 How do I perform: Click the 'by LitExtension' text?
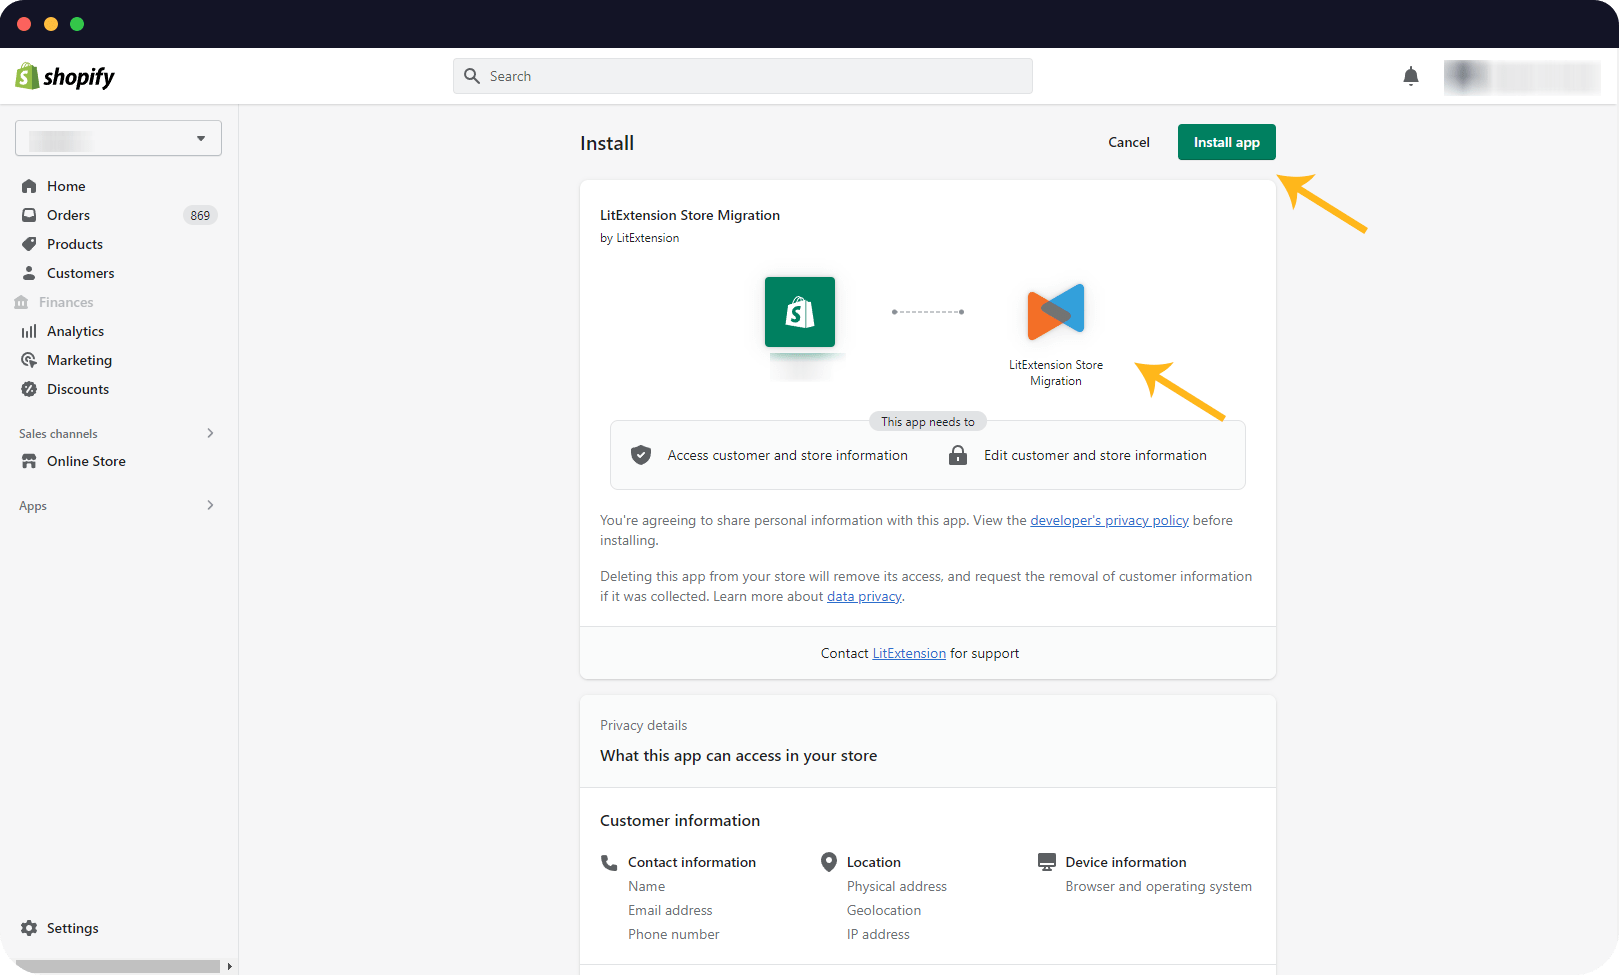(639, 238)
